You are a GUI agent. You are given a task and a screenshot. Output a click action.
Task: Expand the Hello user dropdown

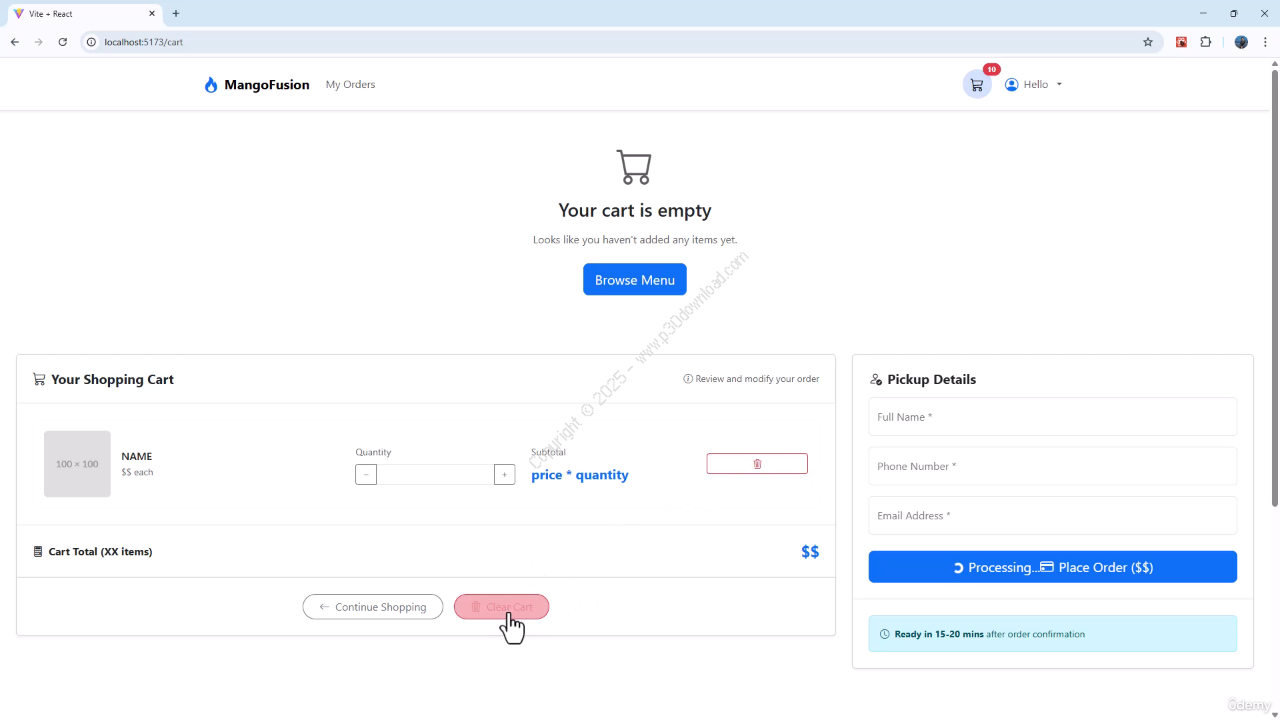[1034, 85]
